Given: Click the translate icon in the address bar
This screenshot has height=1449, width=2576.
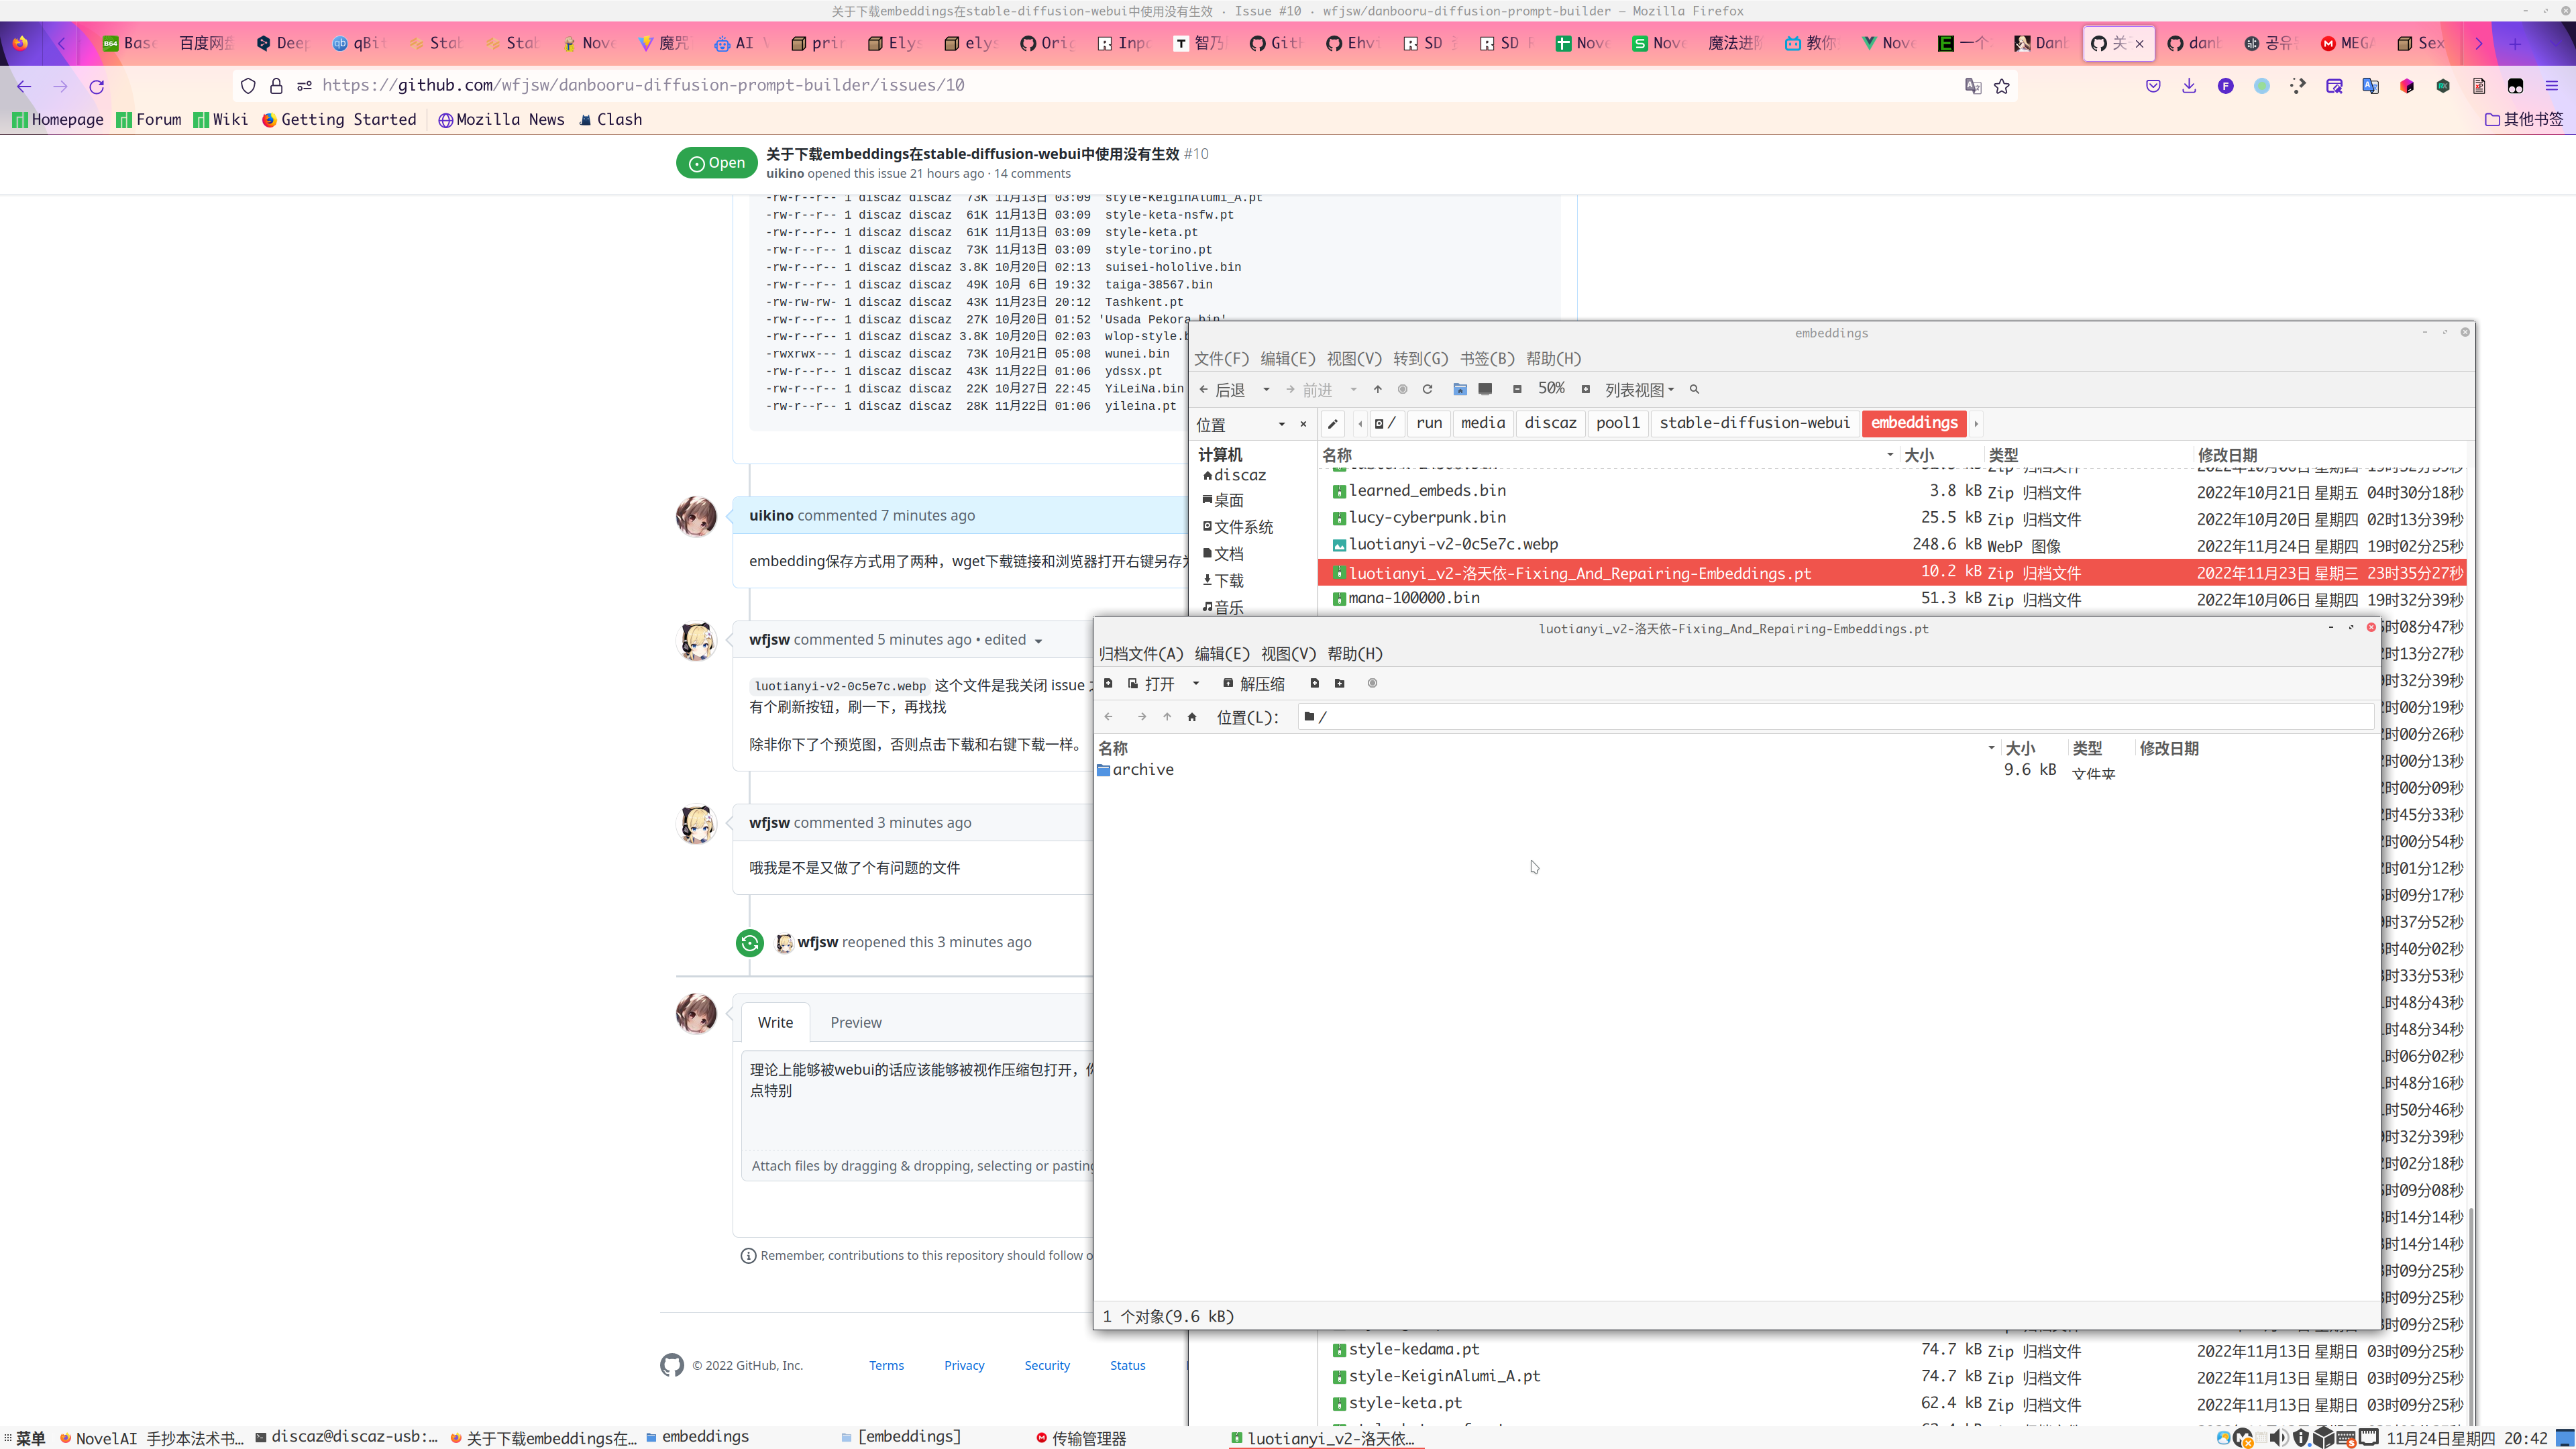Looking at the screenshot, I should (1972, 86).
